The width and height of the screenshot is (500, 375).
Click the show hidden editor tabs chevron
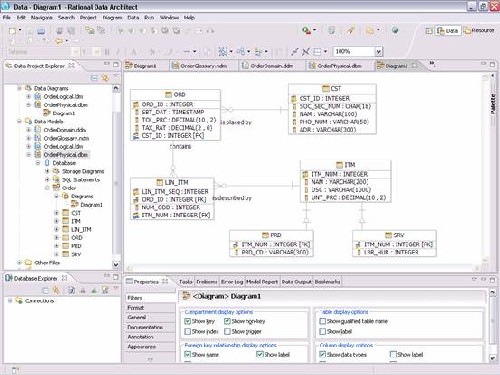coord(432,63)
